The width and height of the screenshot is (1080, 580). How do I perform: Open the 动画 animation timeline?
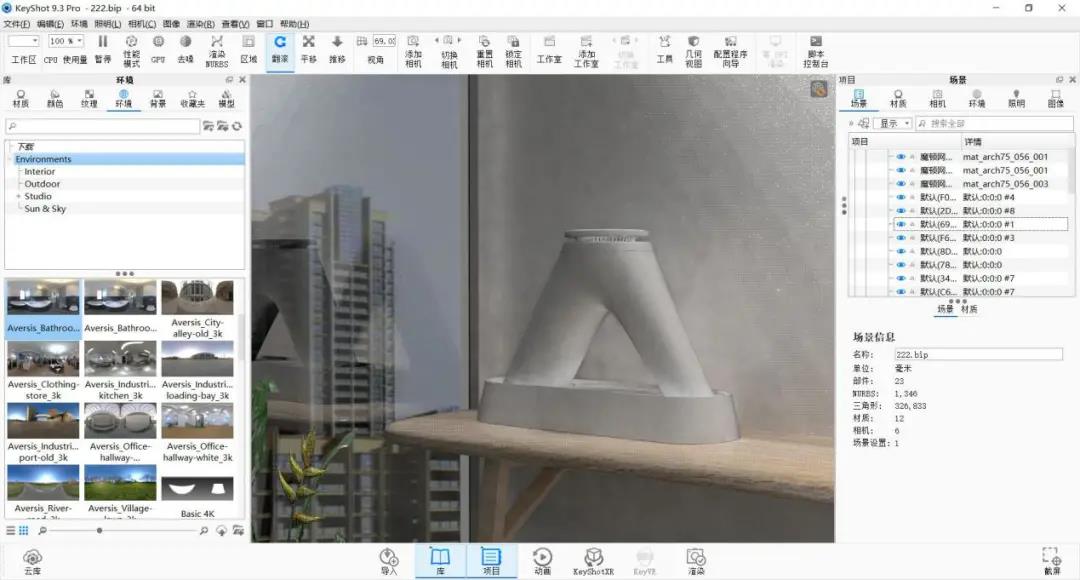tap(542, 561)
